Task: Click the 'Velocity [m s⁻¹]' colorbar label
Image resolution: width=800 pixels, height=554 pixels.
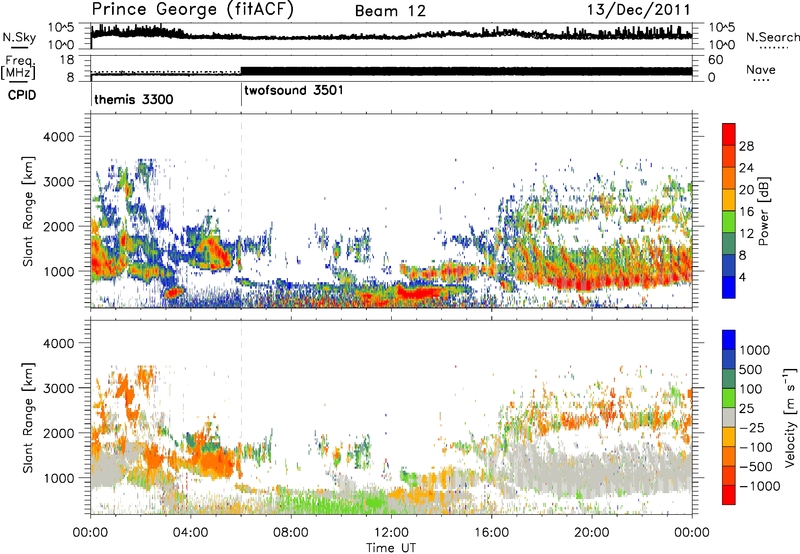Action: (790, 417)
